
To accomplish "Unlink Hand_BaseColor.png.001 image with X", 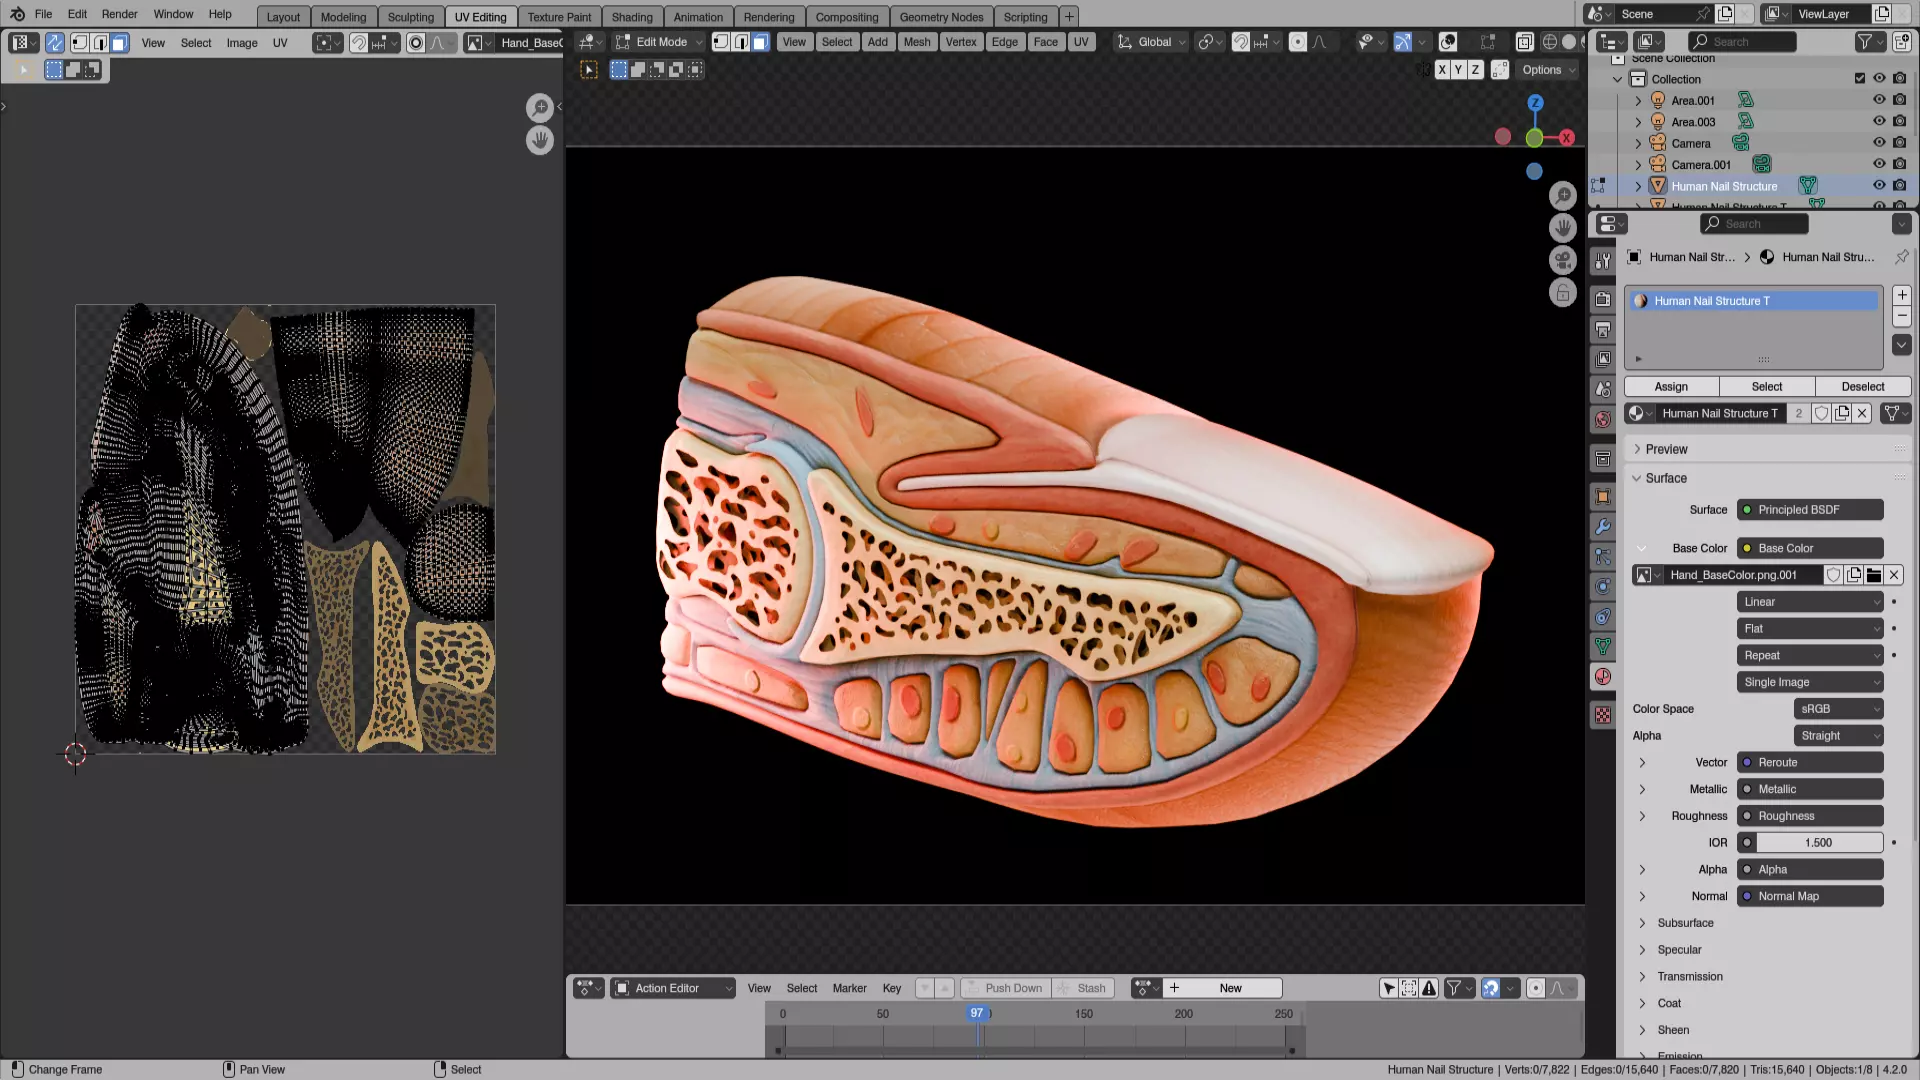I will 1894,575.
